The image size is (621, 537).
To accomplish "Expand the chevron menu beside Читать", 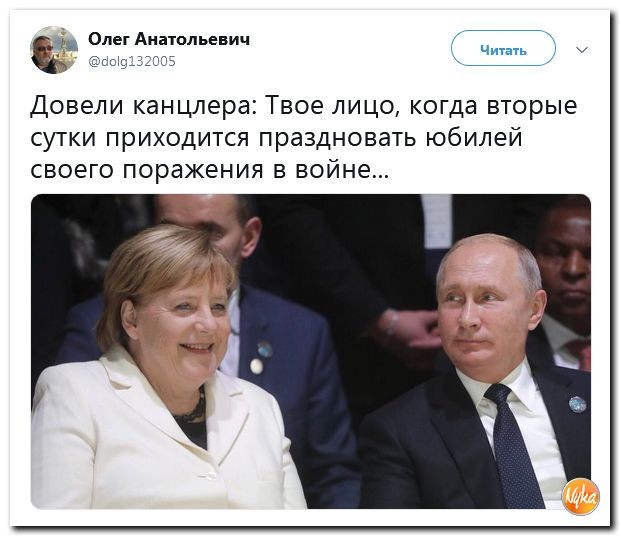I will coord(581,50).
